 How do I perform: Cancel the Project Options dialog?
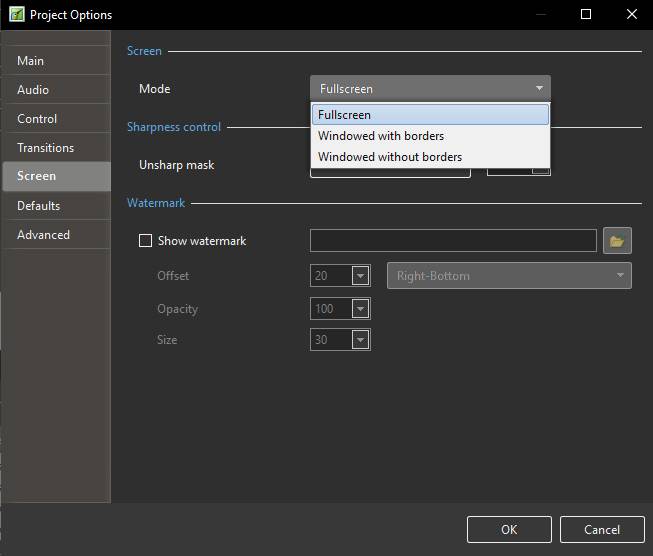tap(602, 529)
